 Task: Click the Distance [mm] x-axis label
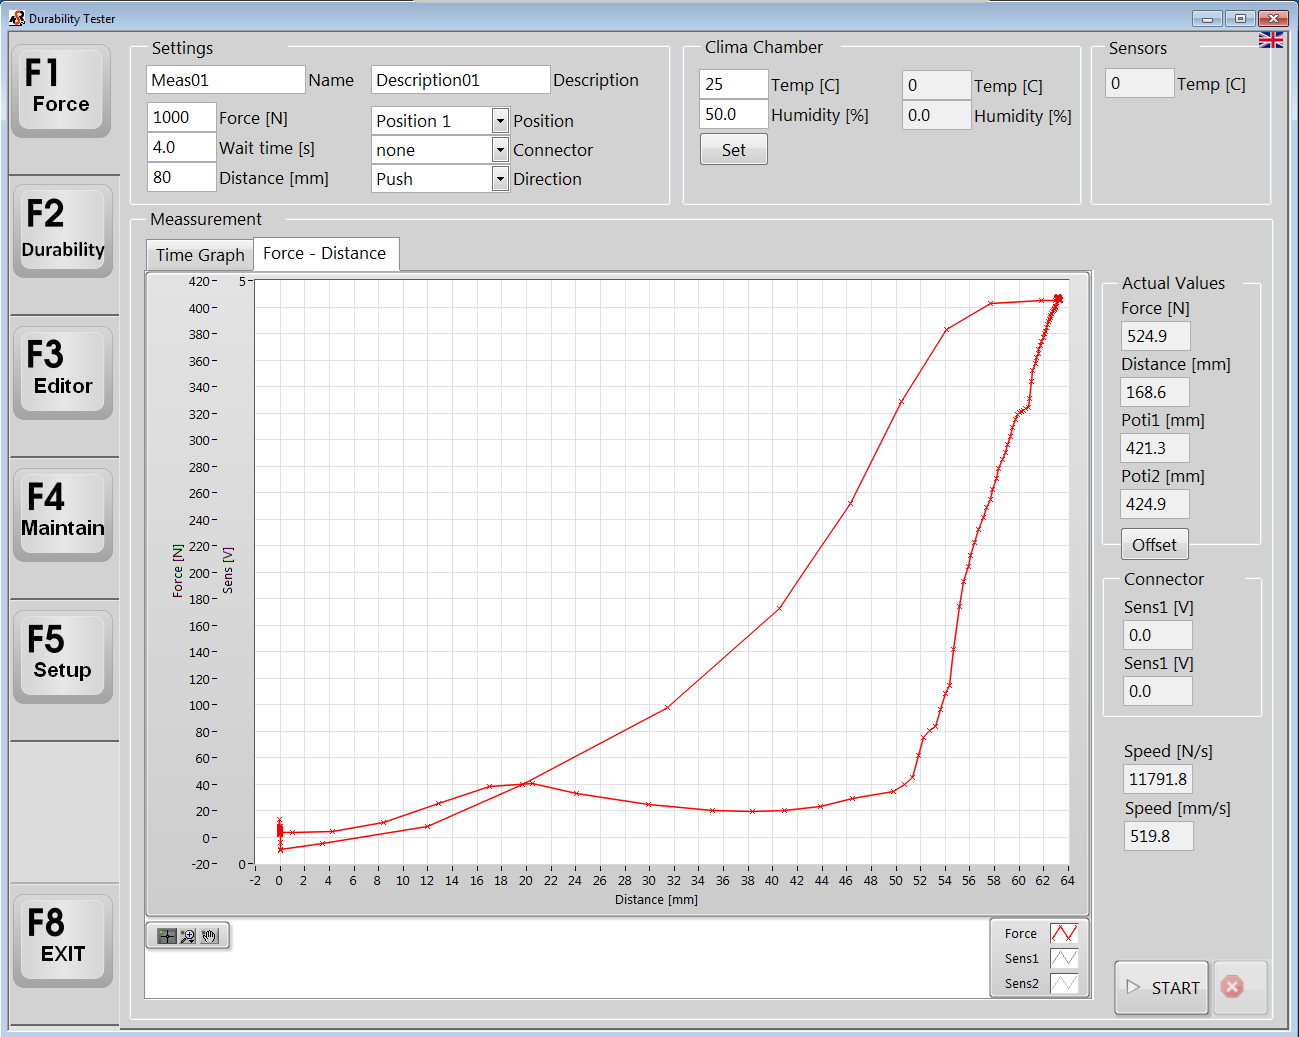click(656, 899)
